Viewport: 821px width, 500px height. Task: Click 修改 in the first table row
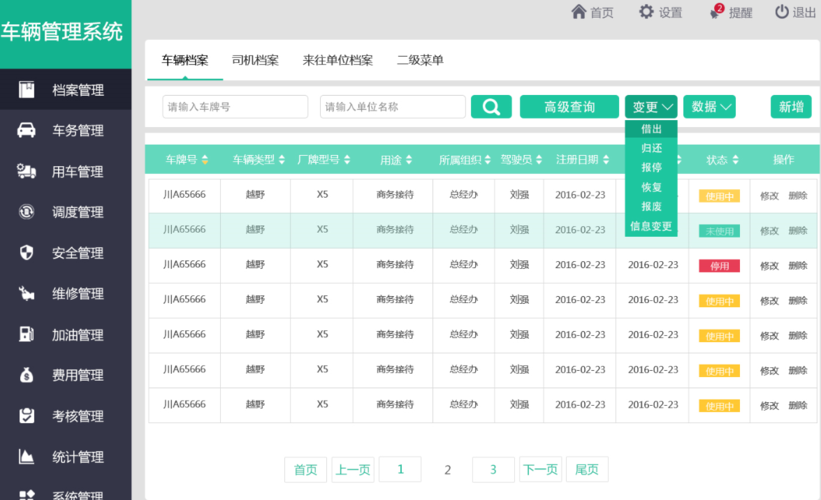pos(769,196)
